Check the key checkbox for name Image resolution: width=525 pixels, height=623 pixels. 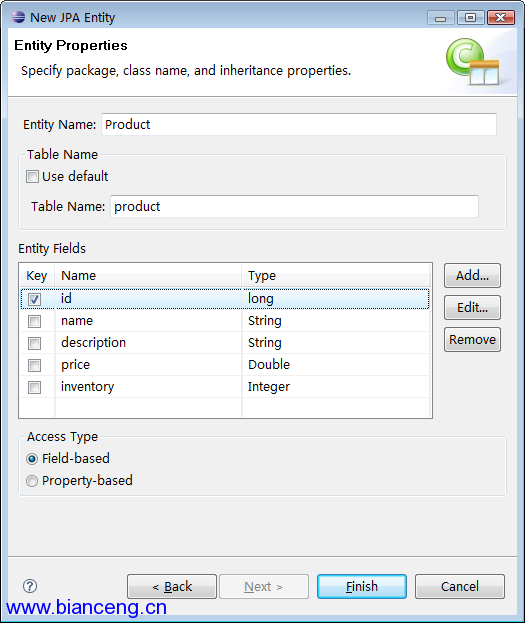coord(34,321)
